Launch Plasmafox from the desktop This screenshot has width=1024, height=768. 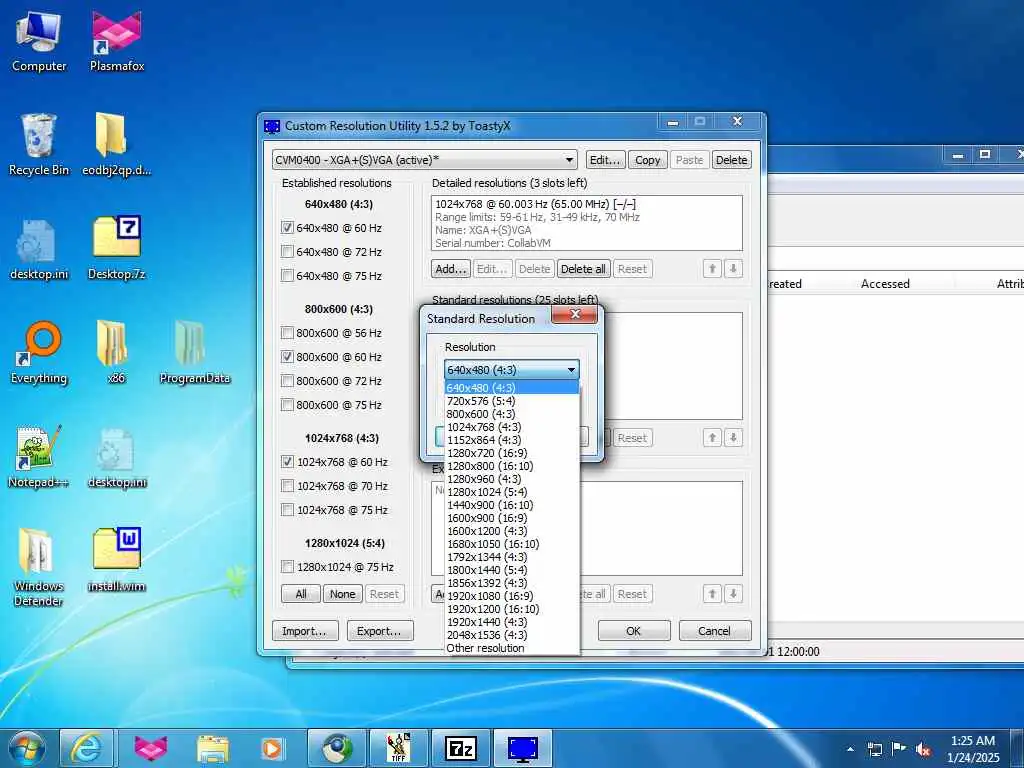pos(117,40)
